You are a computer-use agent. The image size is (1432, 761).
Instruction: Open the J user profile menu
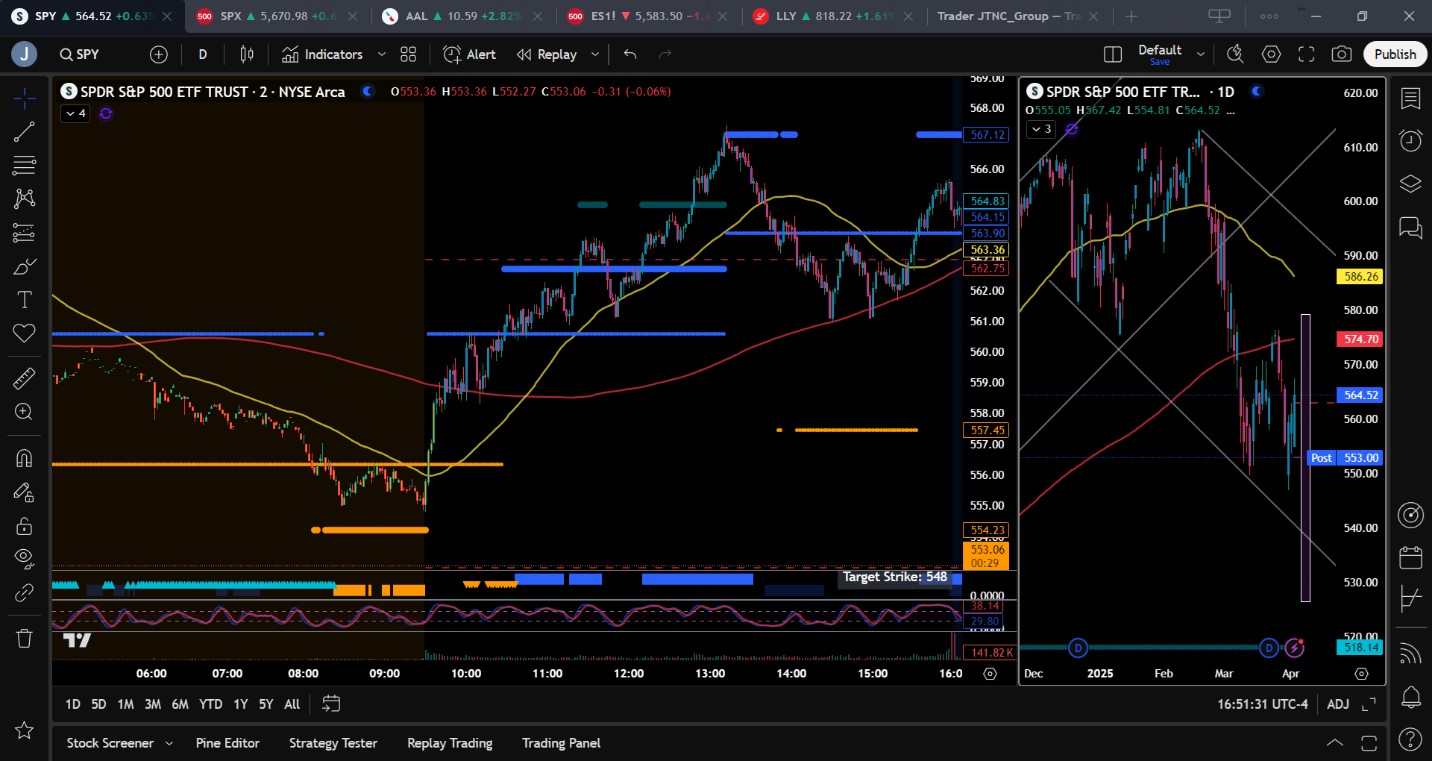point(24,54)
